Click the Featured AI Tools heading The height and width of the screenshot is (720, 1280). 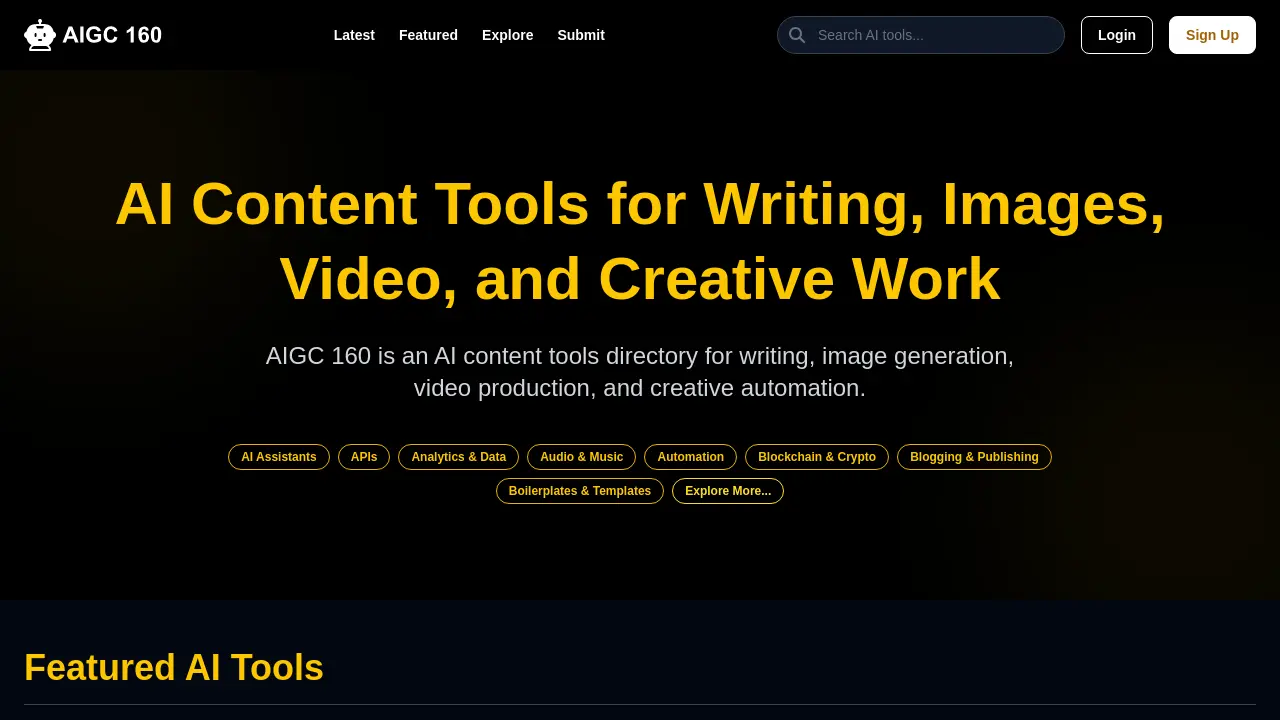pos(174,667)
